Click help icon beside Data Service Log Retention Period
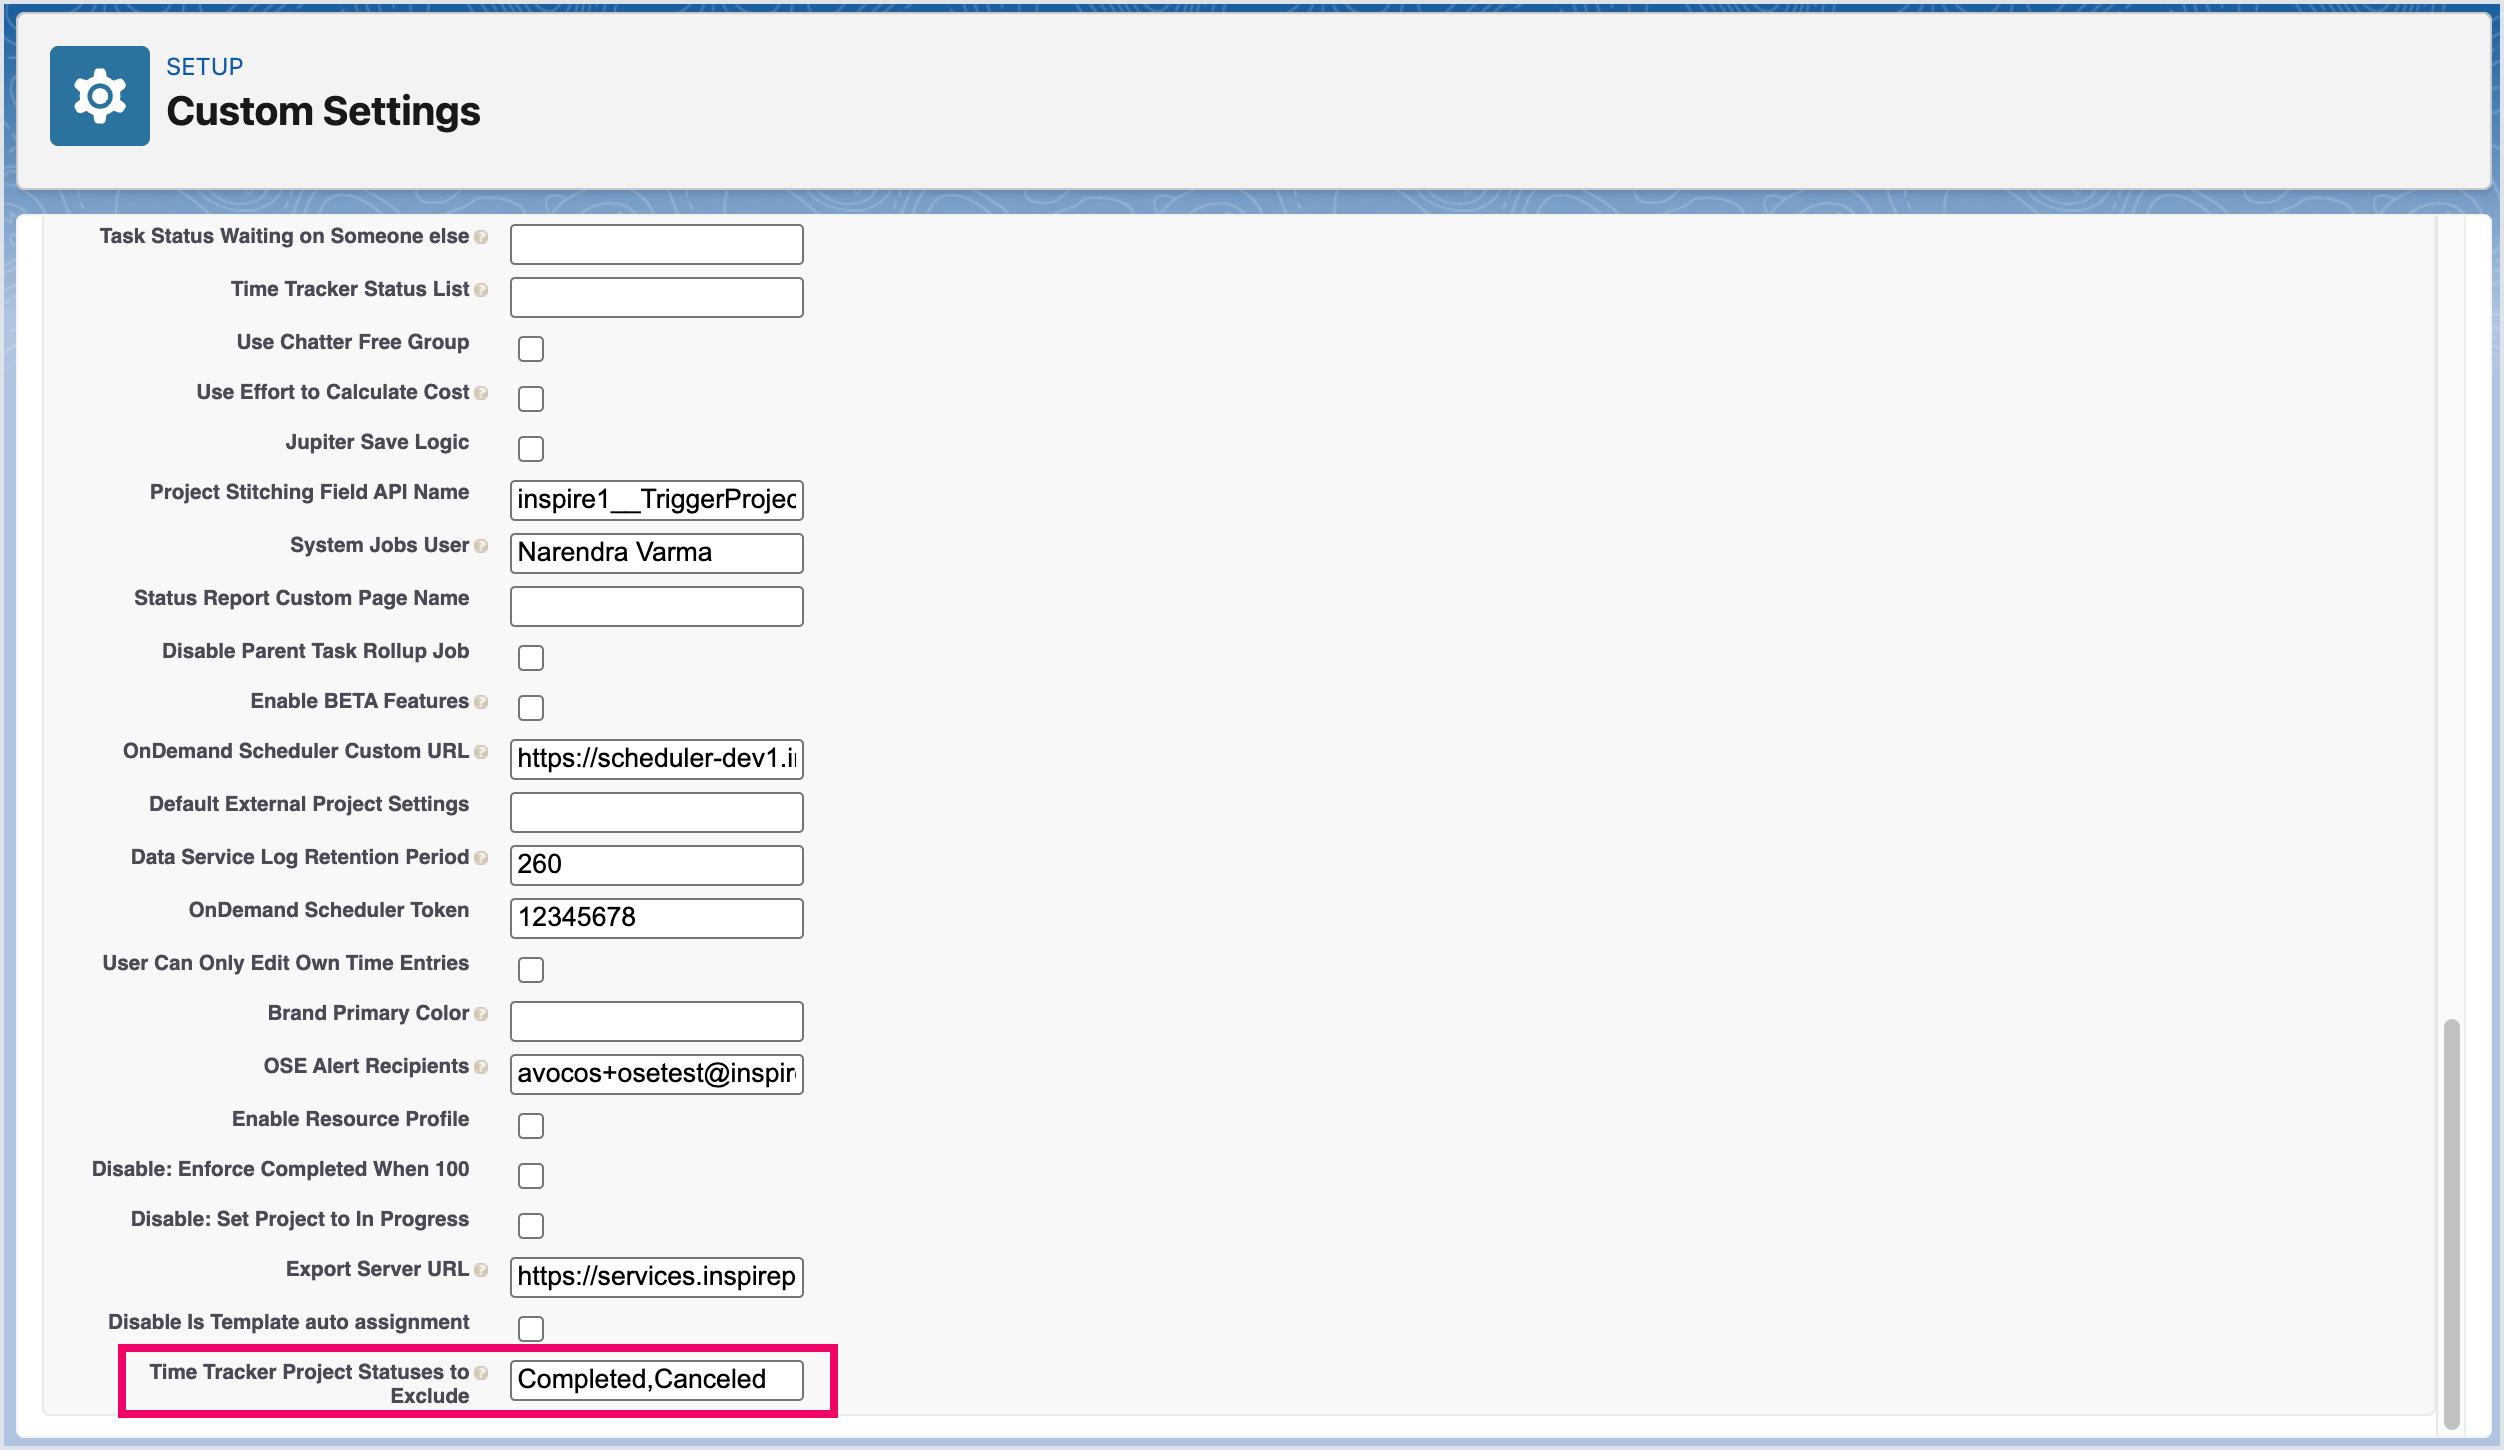 pyautogui.click(x=481, y=858)
